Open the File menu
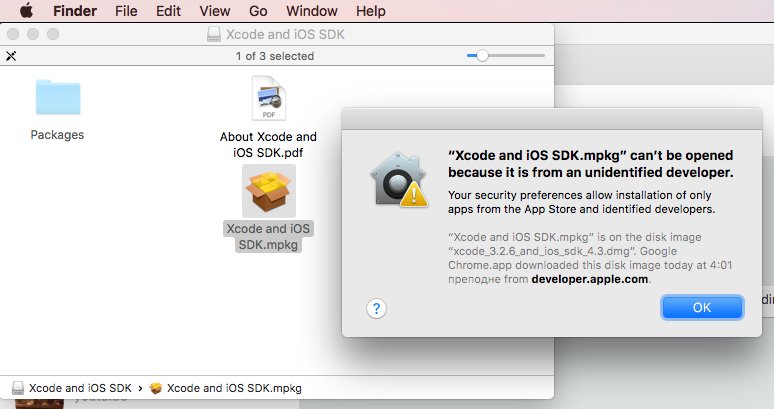The image size is (774, 409). 126,11
